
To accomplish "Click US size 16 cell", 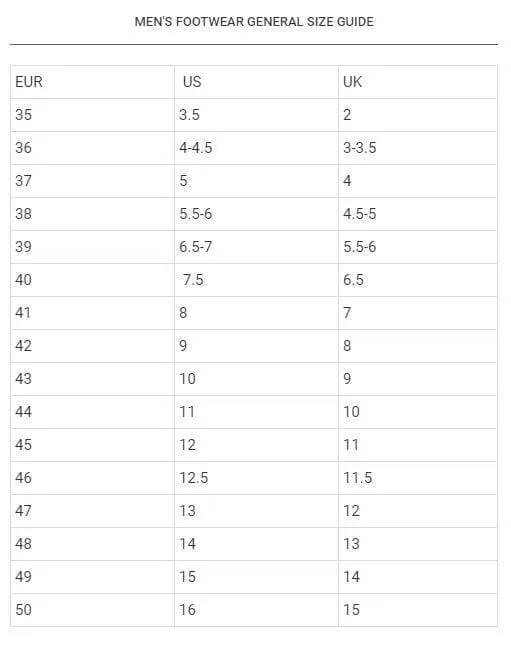I will 256,610.
